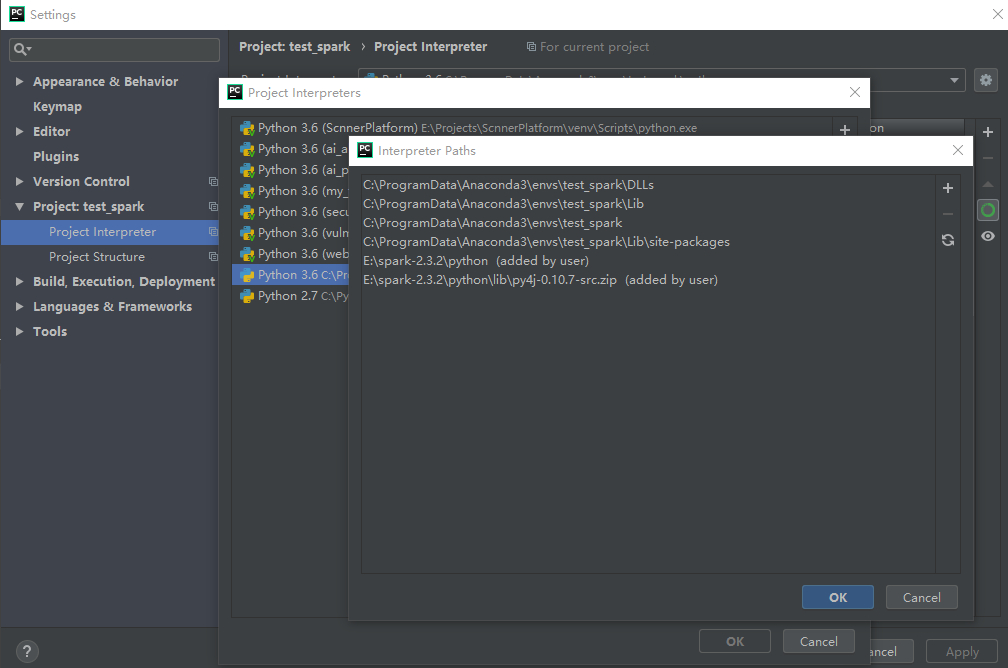The image size is (1008, 668).
Task: Select the test_spark\DLLs path entry
Action: [x=508, y=185]
